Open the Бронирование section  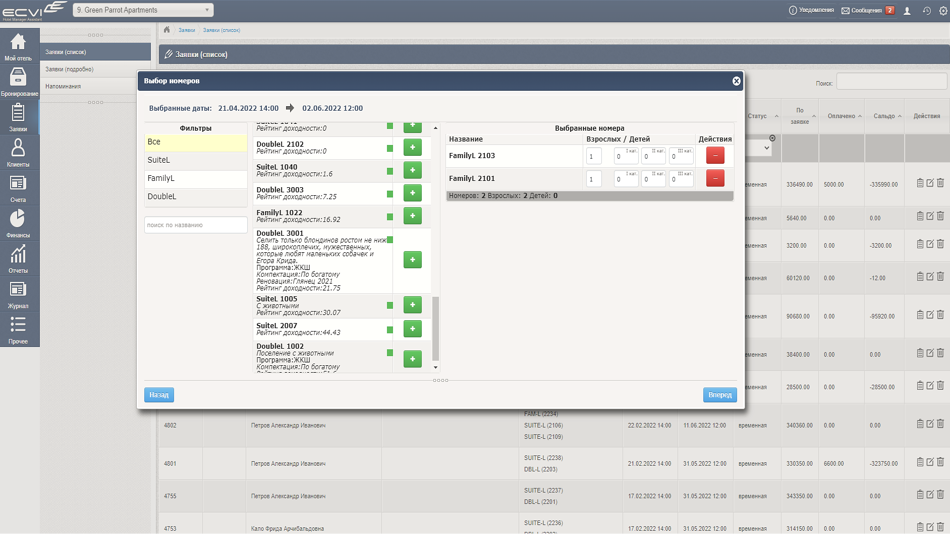(x=18, y=82)
